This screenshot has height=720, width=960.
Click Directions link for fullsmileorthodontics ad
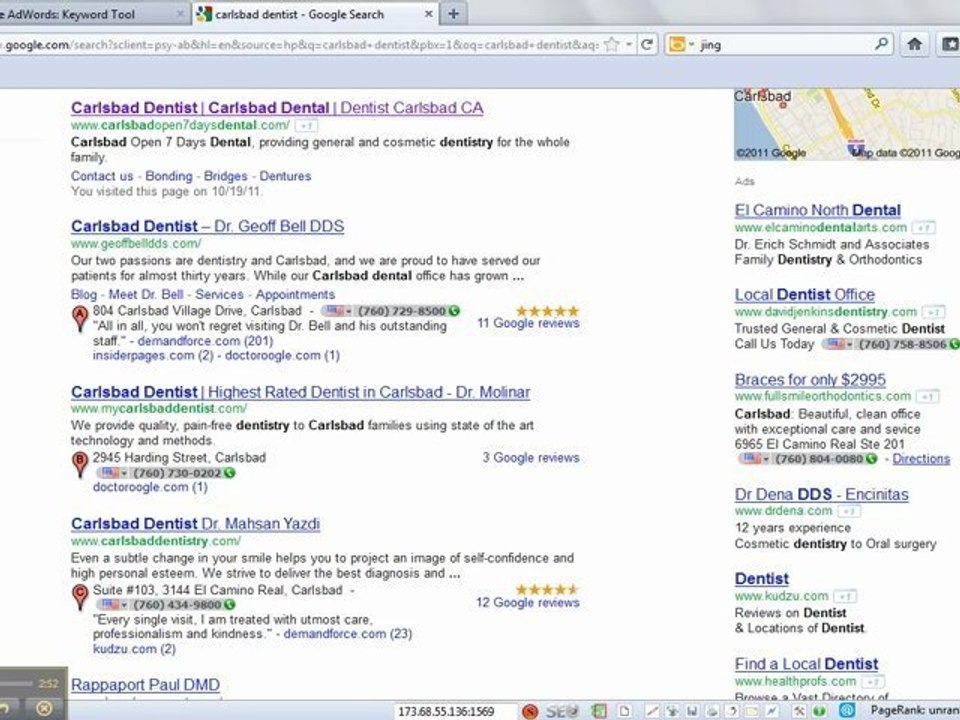(x=921, y=459)
